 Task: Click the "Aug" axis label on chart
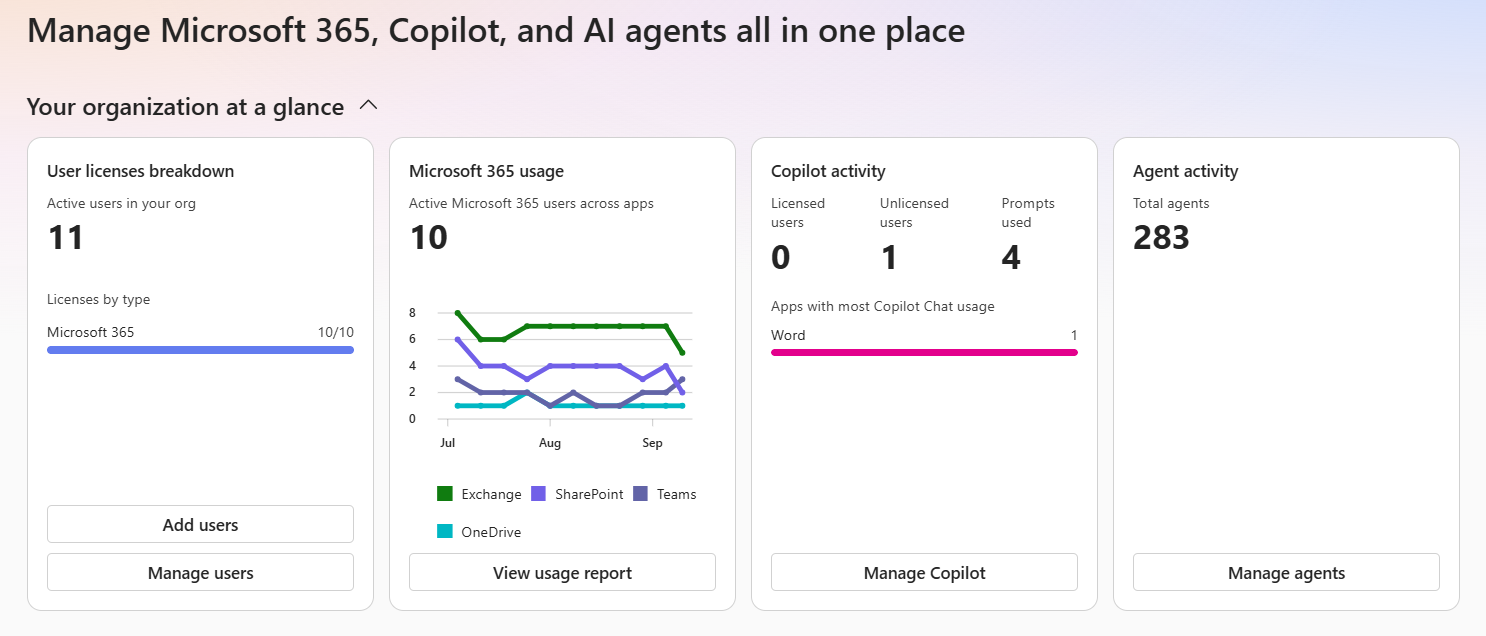550,443
